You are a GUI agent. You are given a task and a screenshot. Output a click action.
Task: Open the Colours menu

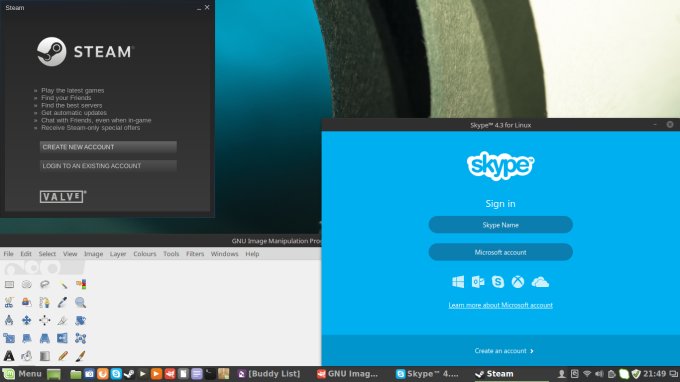[x=144, y=254]
